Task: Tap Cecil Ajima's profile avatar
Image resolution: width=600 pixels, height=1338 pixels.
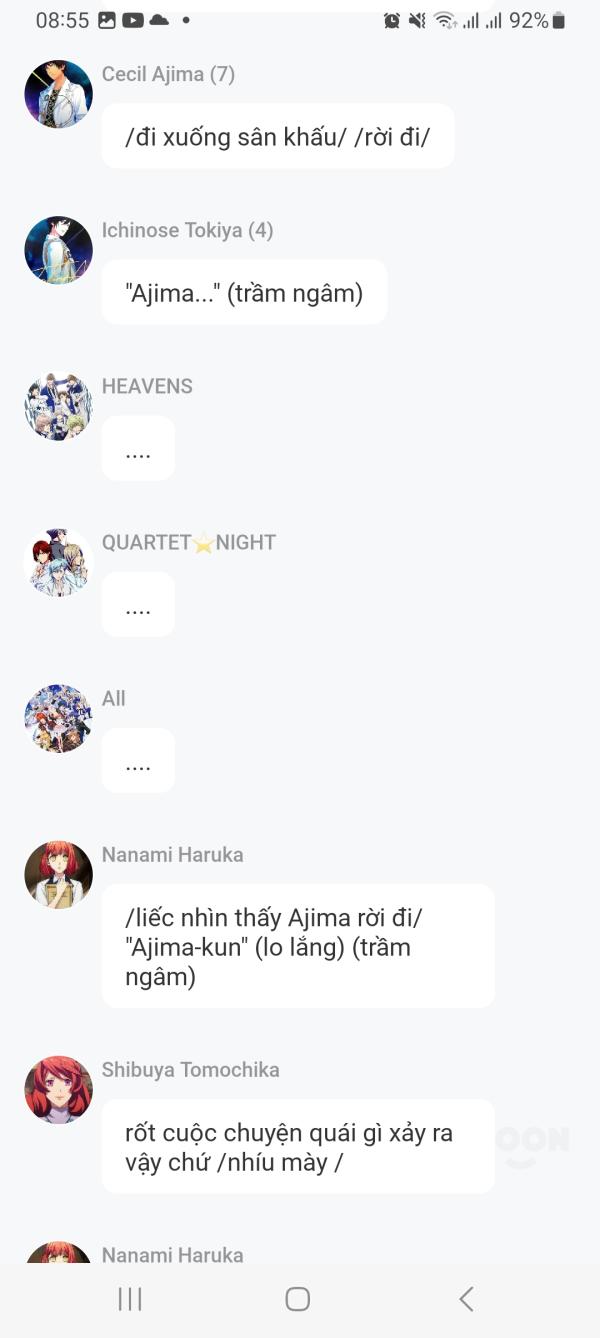Action: [x=58, y=94]
